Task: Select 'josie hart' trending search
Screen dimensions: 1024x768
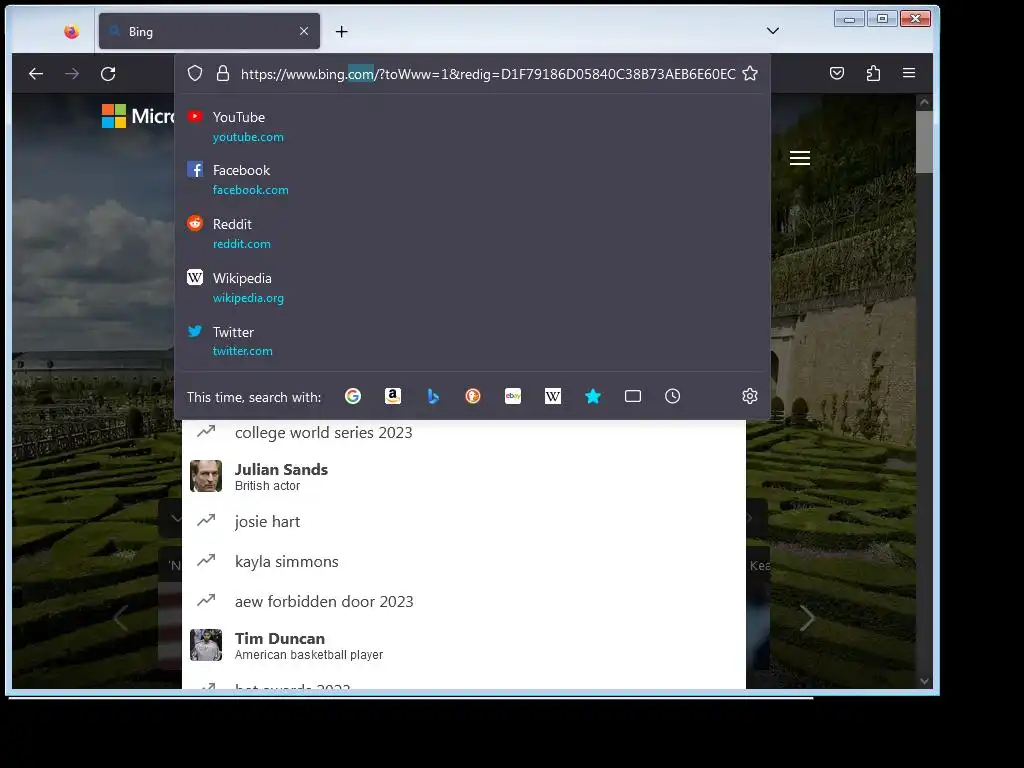Action: click(x=464, y=522)
